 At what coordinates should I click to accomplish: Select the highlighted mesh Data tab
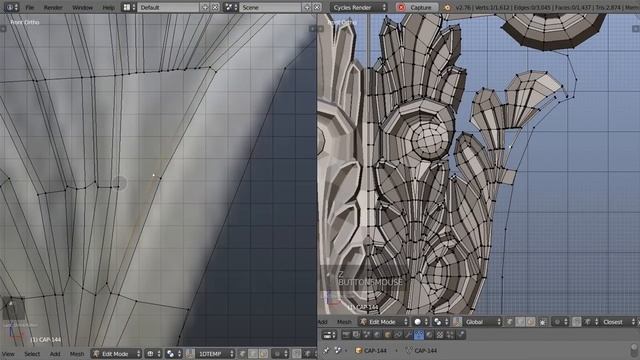(x=419, y=335)
